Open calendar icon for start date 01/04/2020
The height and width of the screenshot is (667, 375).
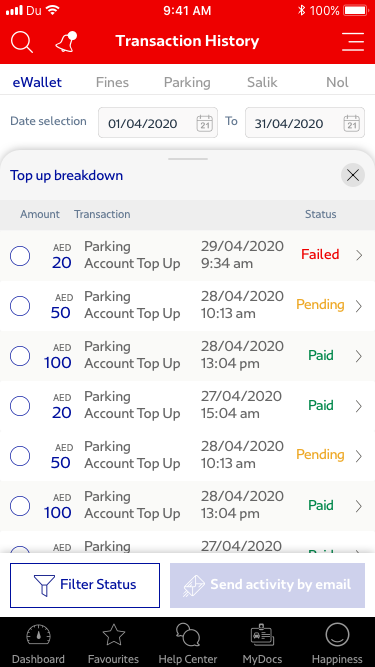pos(205,123)
